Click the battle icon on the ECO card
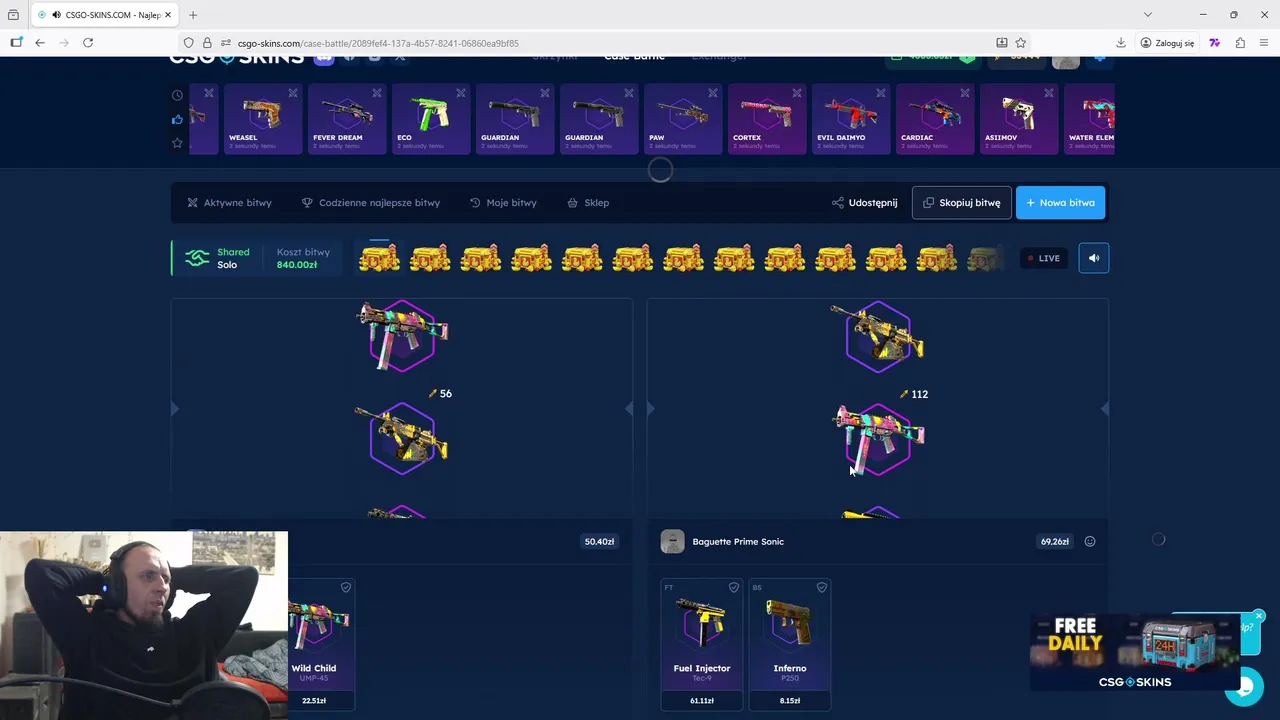 [461, 93]
